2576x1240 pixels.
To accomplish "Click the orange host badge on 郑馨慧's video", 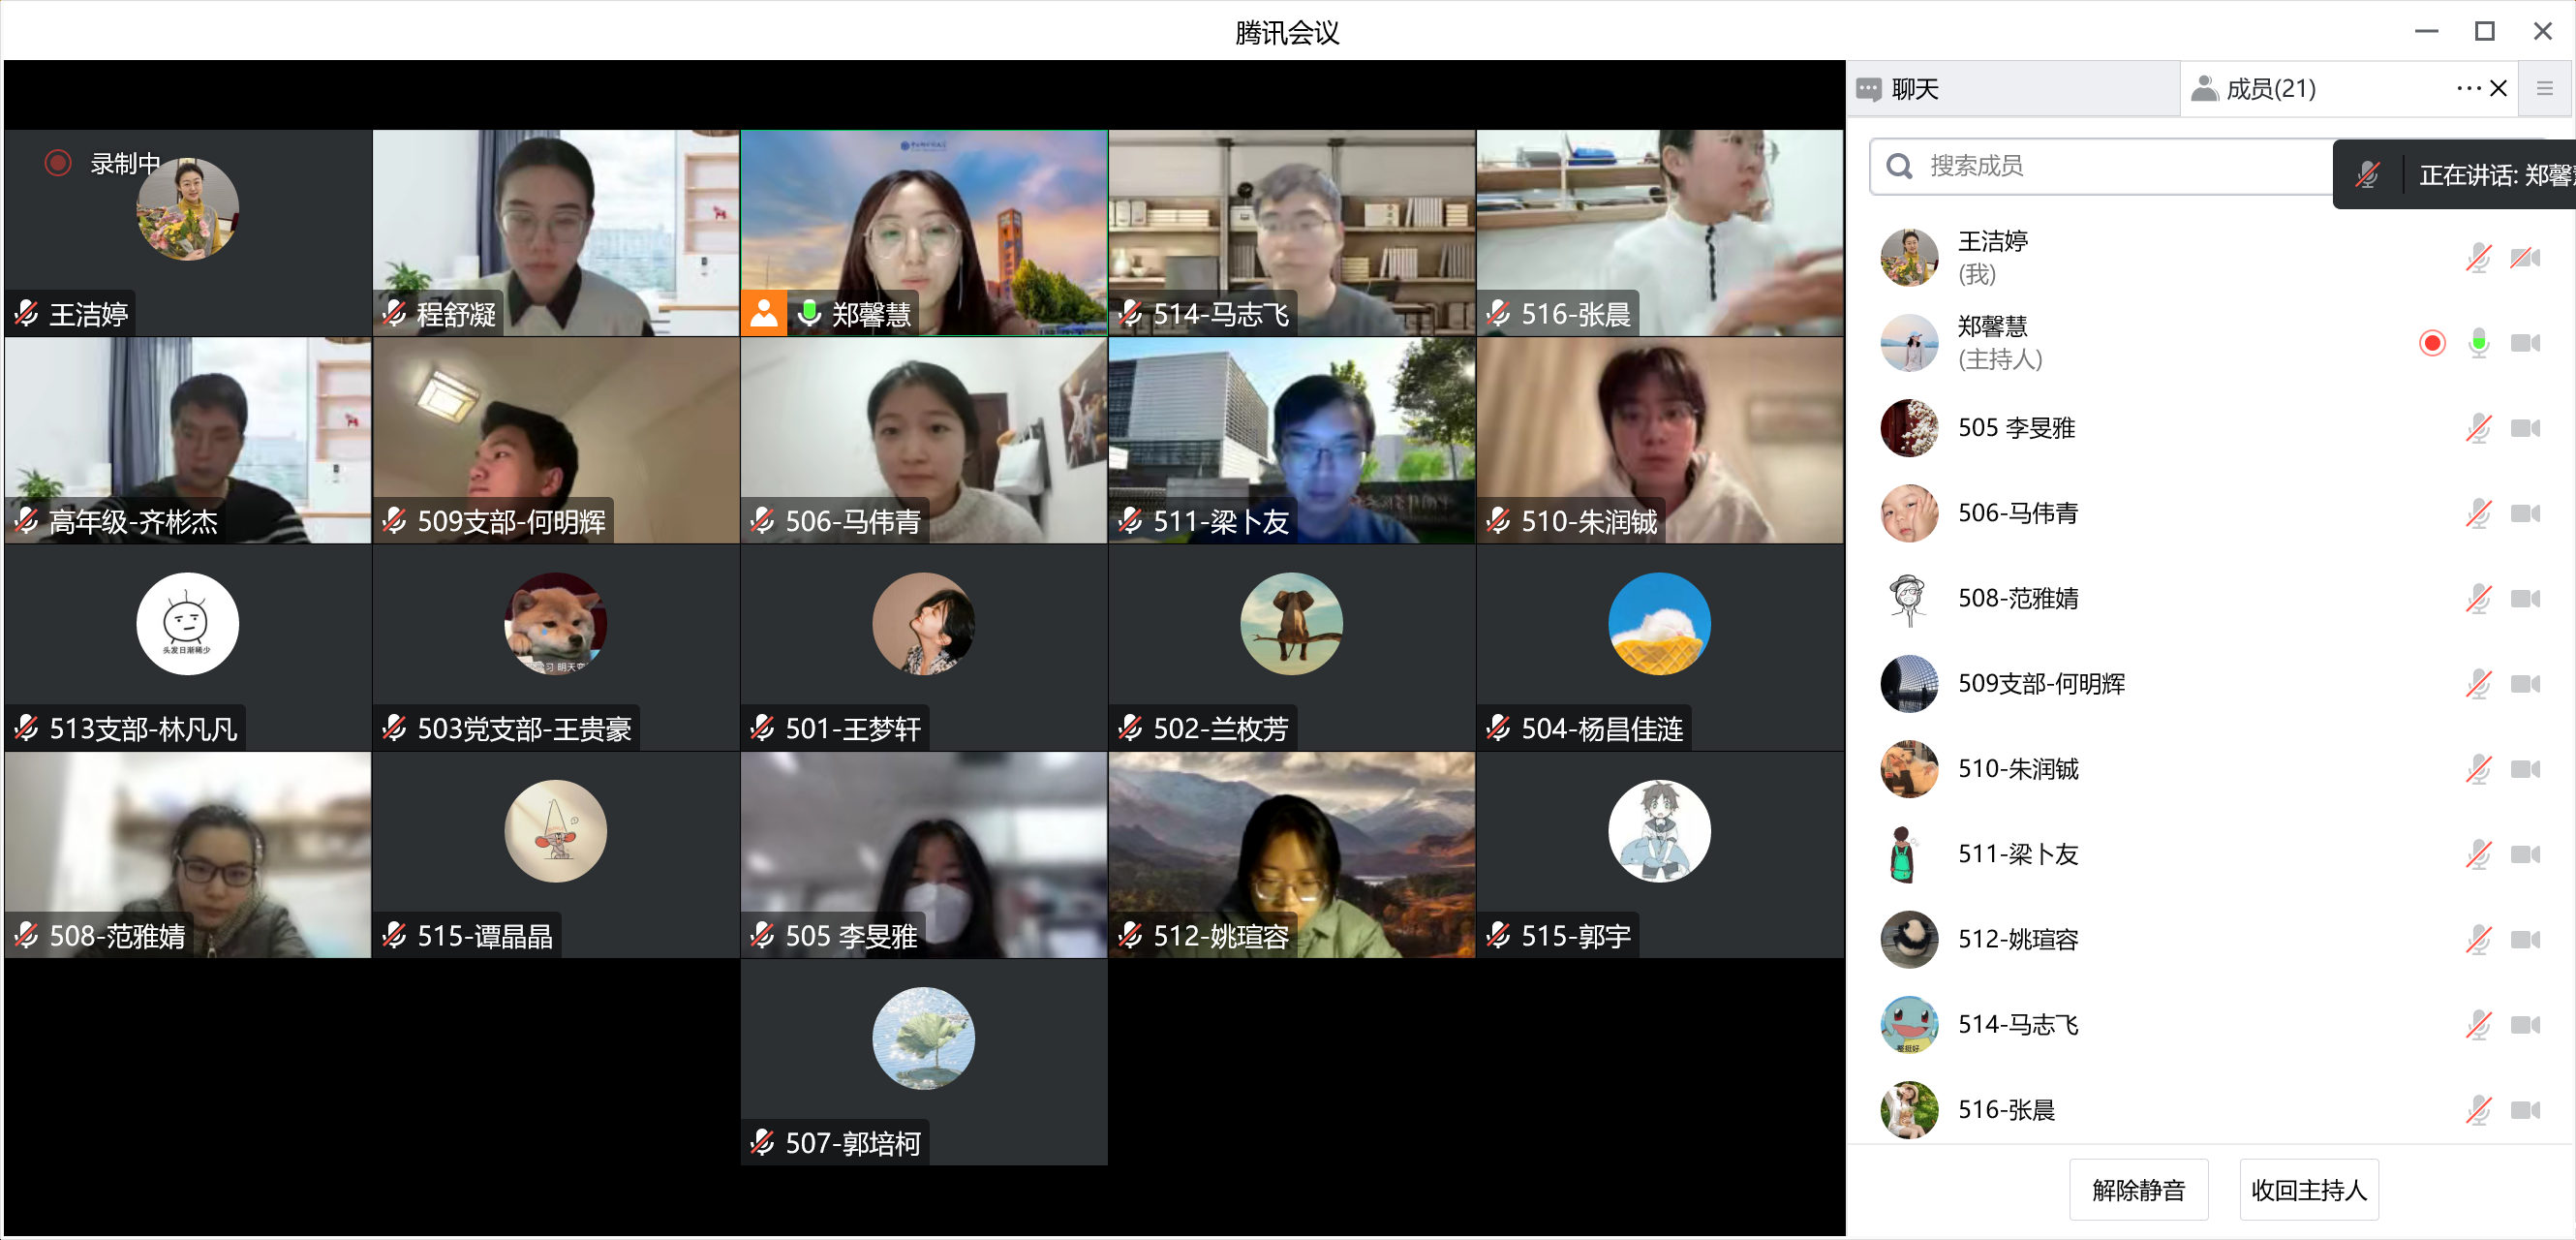I will (763, 313).
